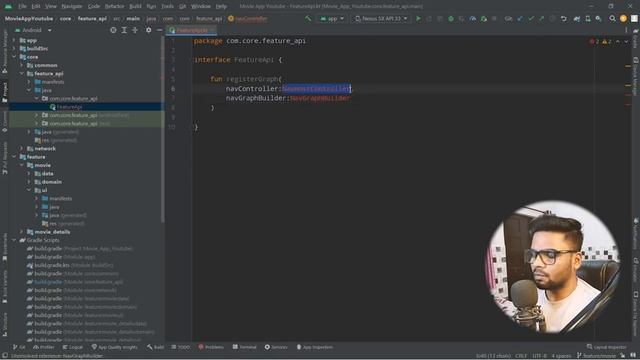Toggle the Device Manager right side tab

click(x=636, y=77)
